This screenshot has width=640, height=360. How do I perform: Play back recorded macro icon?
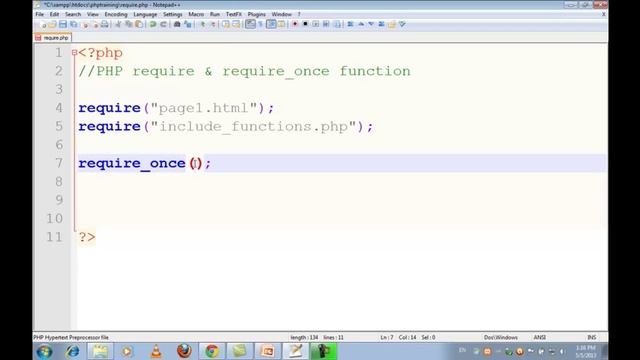coord(316,24)
